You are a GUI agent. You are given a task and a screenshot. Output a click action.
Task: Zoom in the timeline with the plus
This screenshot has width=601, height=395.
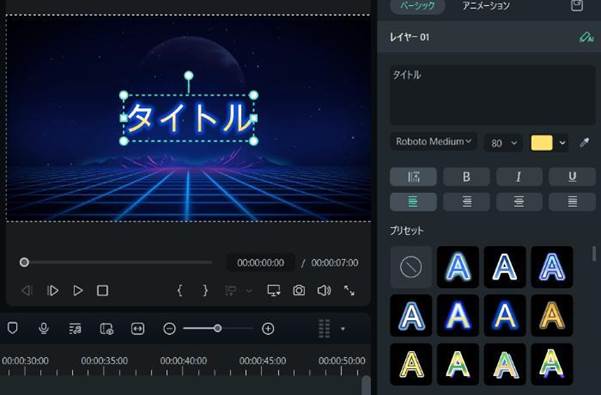click(x=268, y=328)
